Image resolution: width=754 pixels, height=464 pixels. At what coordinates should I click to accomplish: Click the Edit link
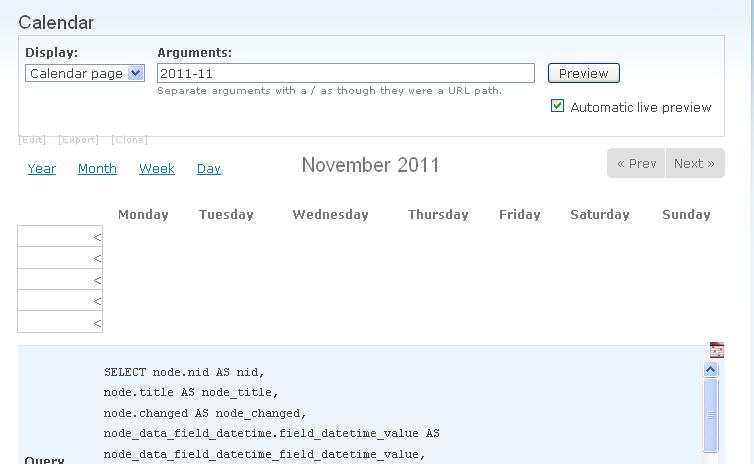pyautogui.click(x=32, y=140)
